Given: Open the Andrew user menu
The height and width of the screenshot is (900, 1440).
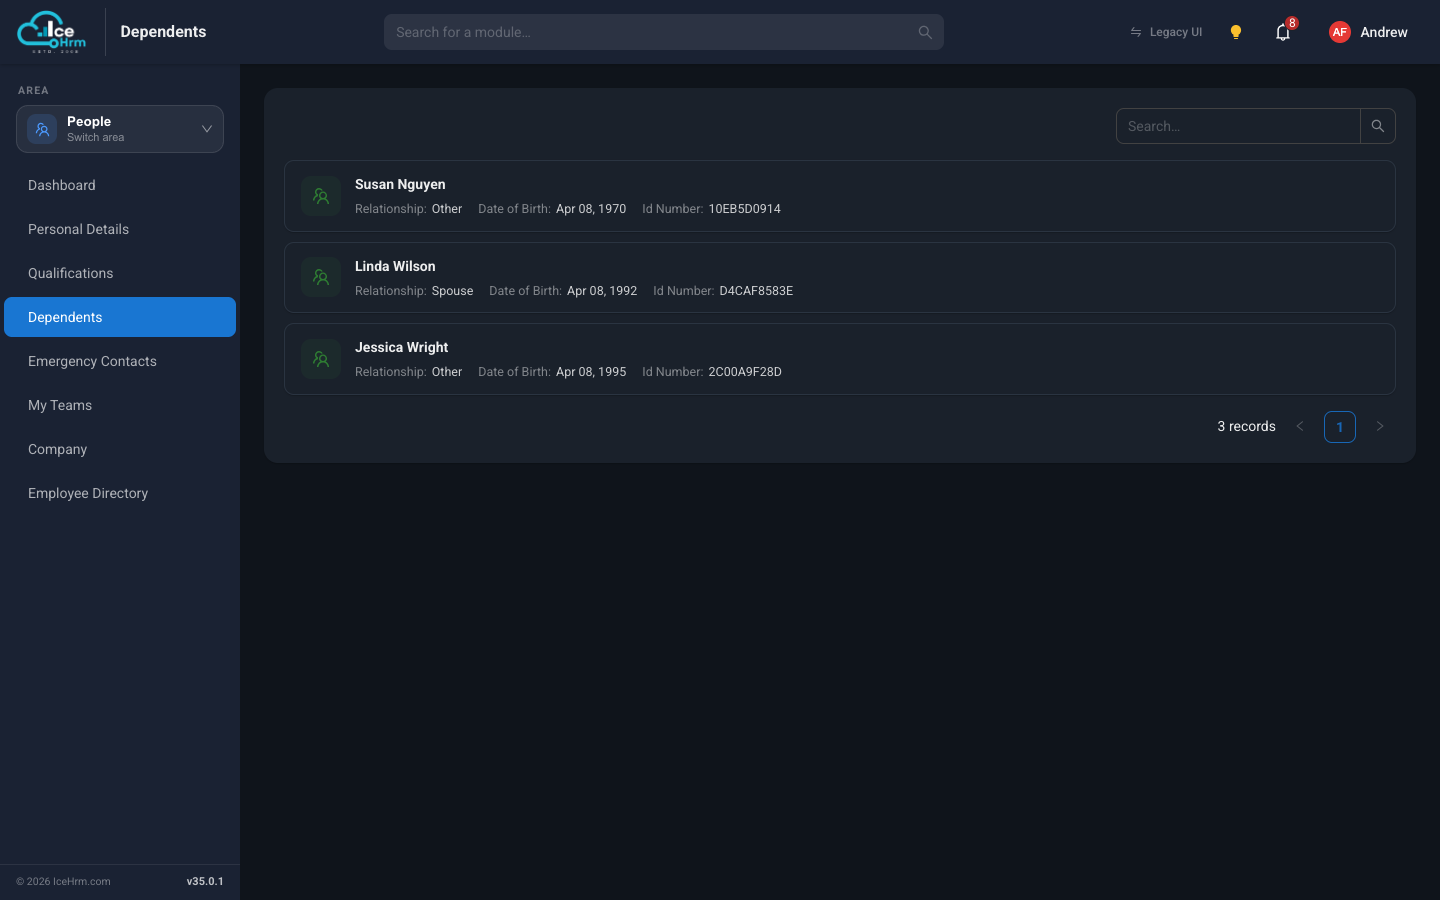Looking at the screenshot, I should [x=1384, y=32].
